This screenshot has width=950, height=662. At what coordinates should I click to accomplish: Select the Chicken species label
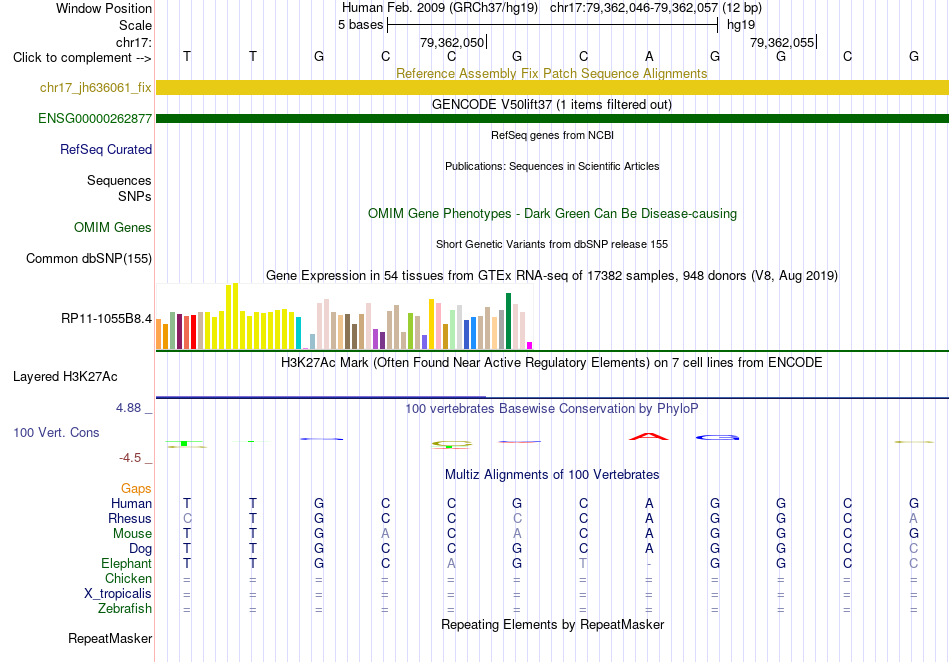pyautogui.click(x=128, y=578)
